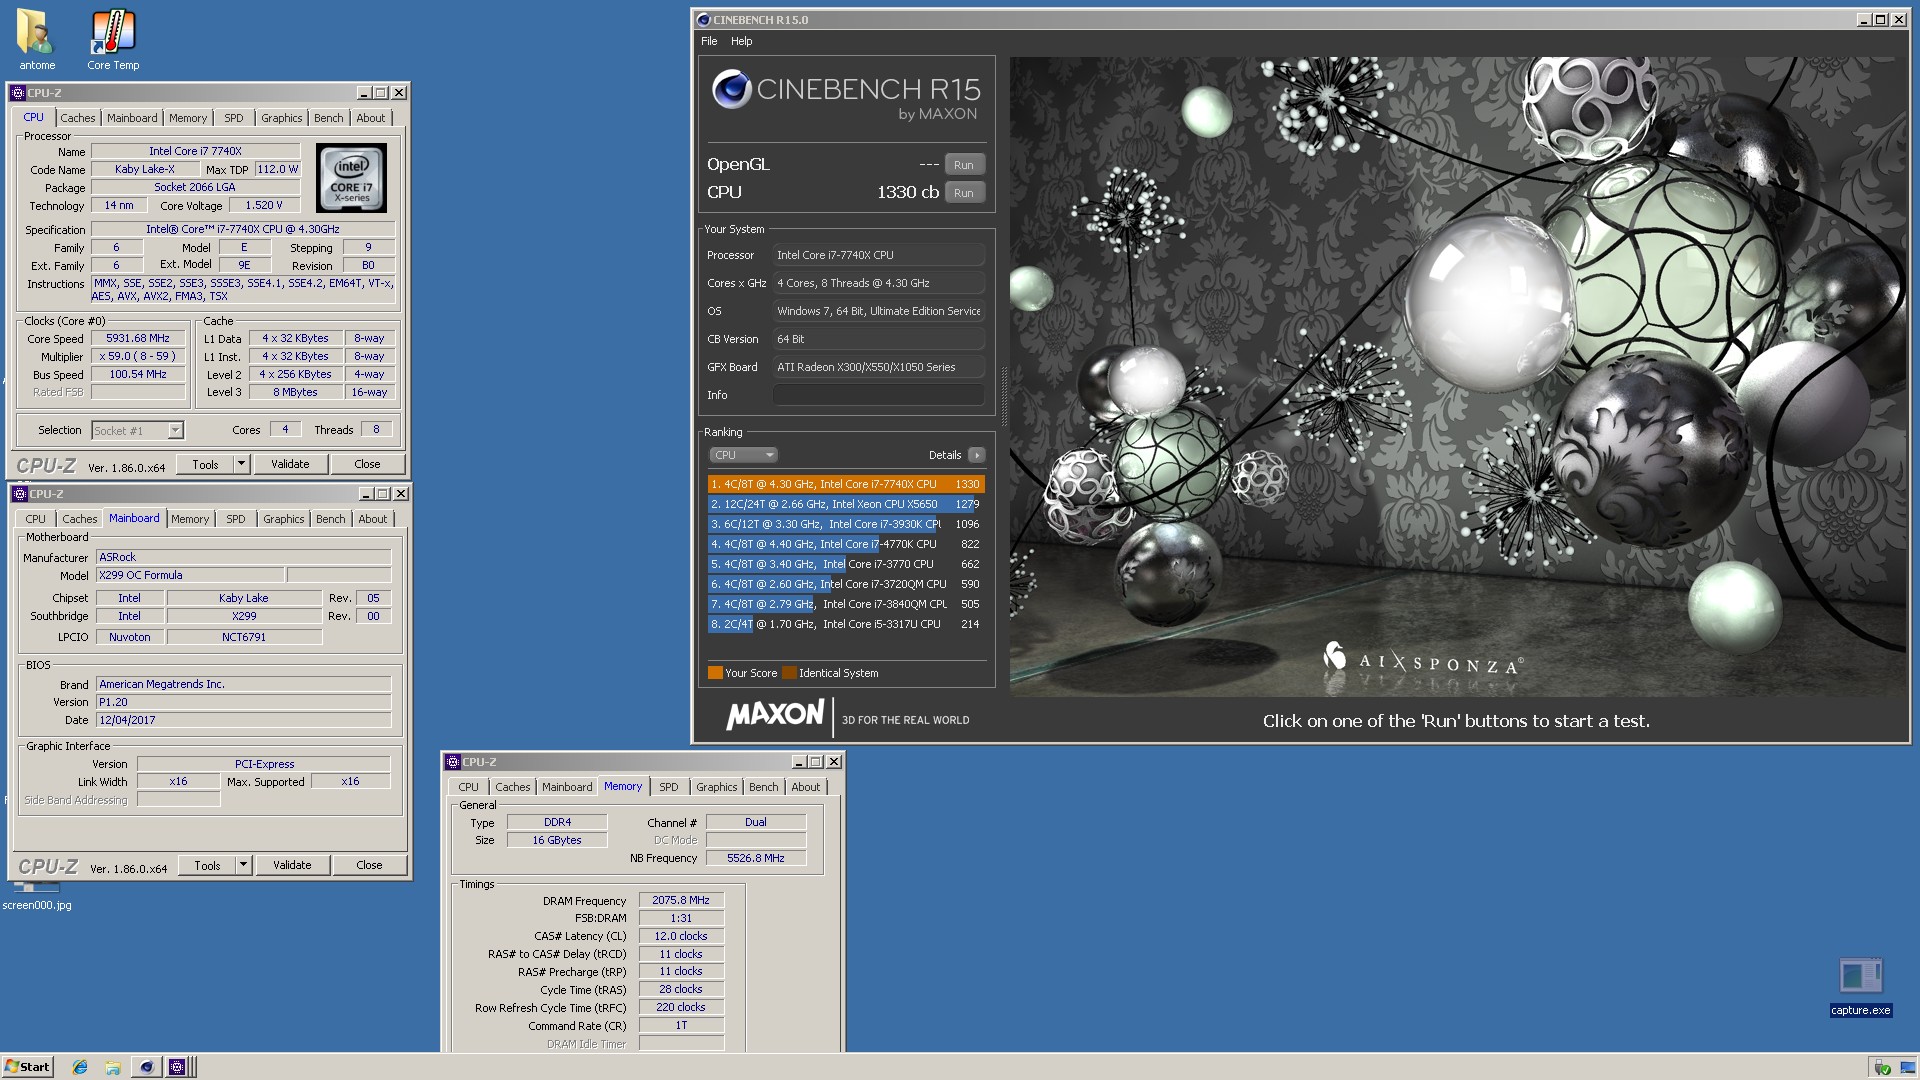The height and width of the screenshot is (1080, 1920).
Task: Click the Identical System legend swatch
Action: click(x=789, y=673)
